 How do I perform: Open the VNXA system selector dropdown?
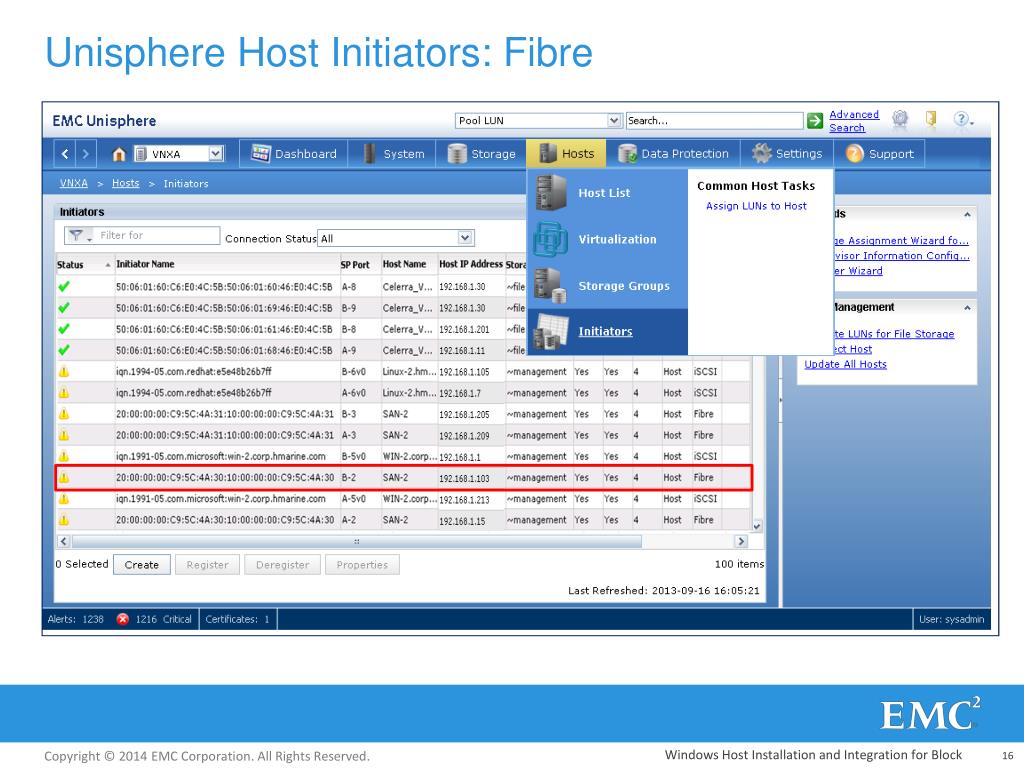(x=216, y=153)
